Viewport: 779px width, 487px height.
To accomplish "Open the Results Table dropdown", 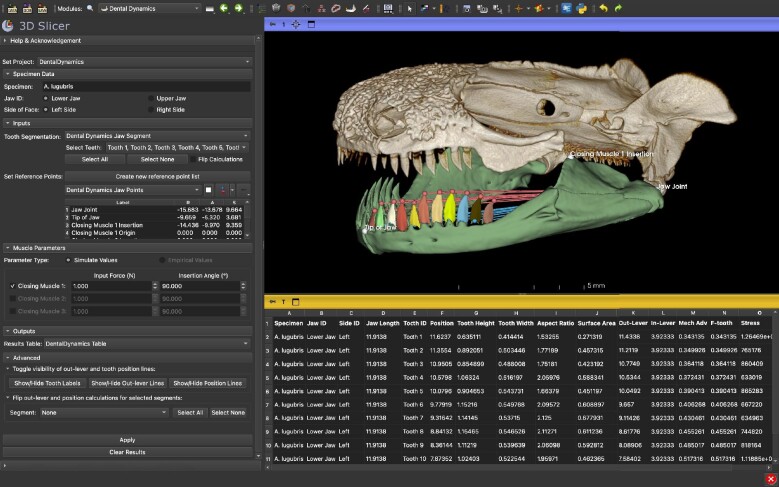I will click(148, 343).
